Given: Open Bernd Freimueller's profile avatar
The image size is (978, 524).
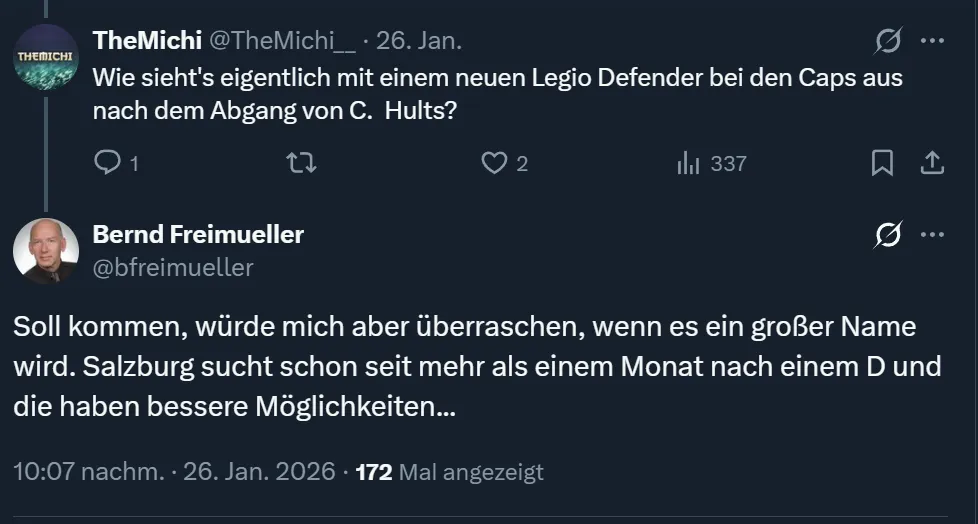Looking at the screenshot, I should (45, 251).
